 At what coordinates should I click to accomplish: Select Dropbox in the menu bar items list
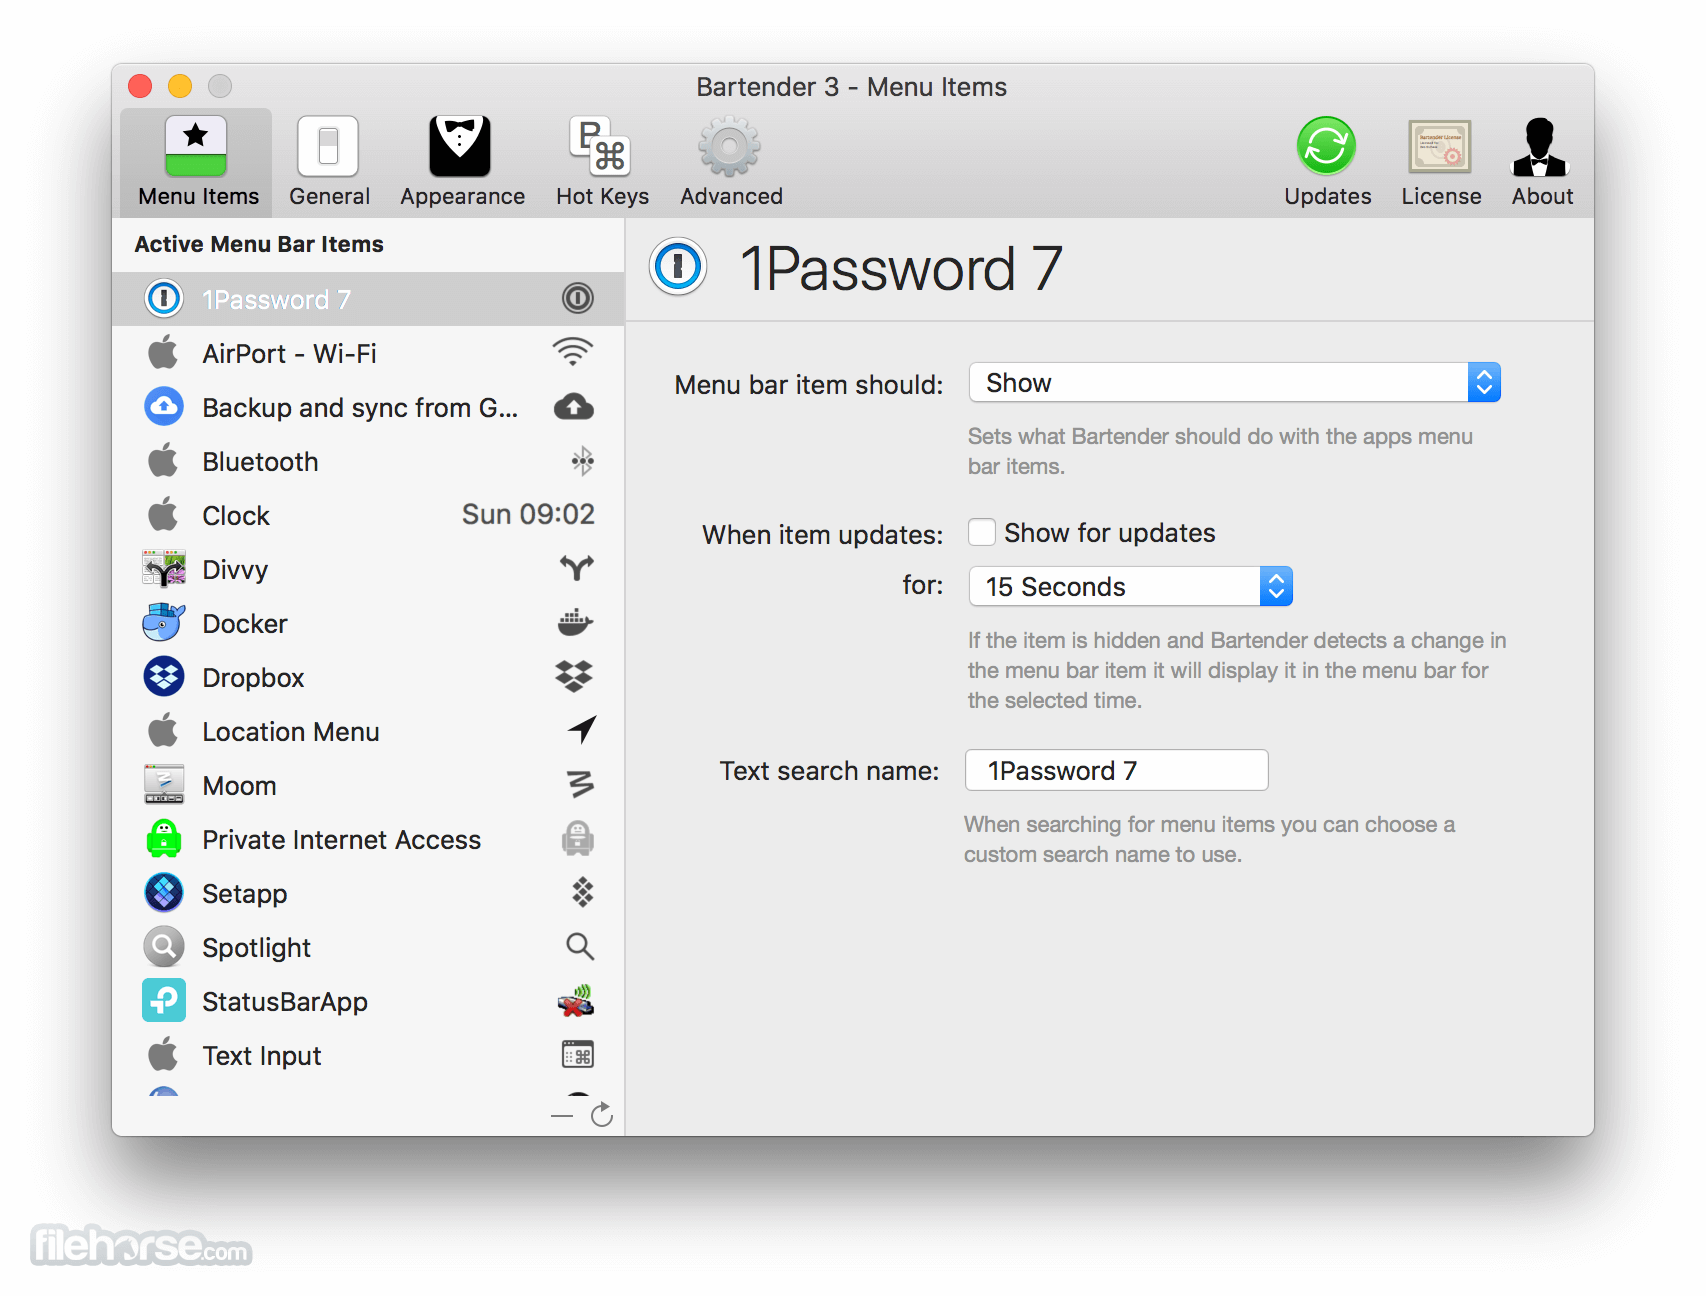point(368,677)
